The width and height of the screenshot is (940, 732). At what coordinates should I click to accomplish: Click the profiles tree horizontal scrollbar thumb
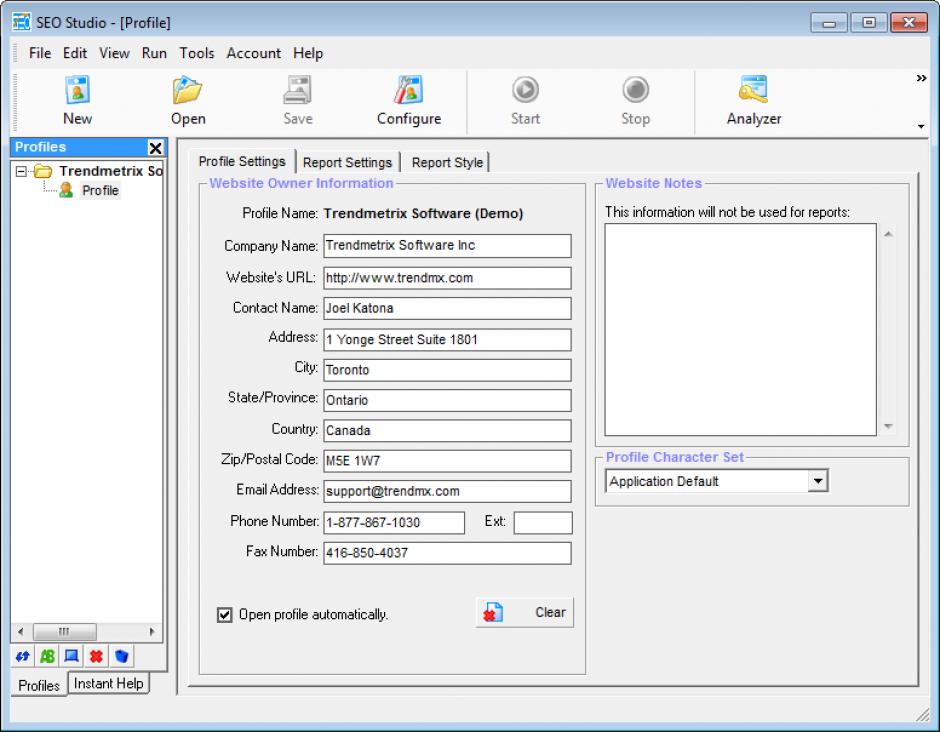(x=64, y=631)
